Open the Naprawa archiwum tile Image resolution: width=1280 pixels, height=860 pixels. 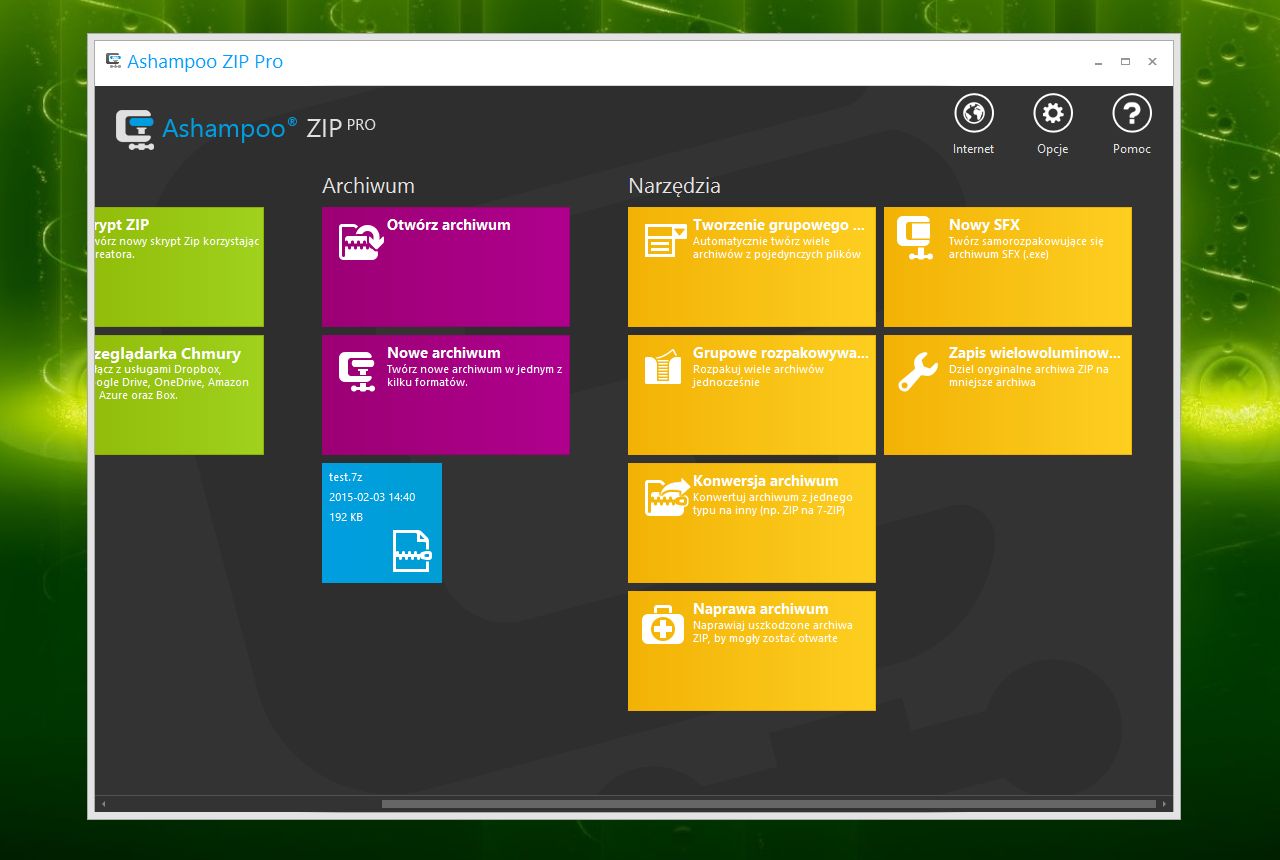(x=752, y=651)
